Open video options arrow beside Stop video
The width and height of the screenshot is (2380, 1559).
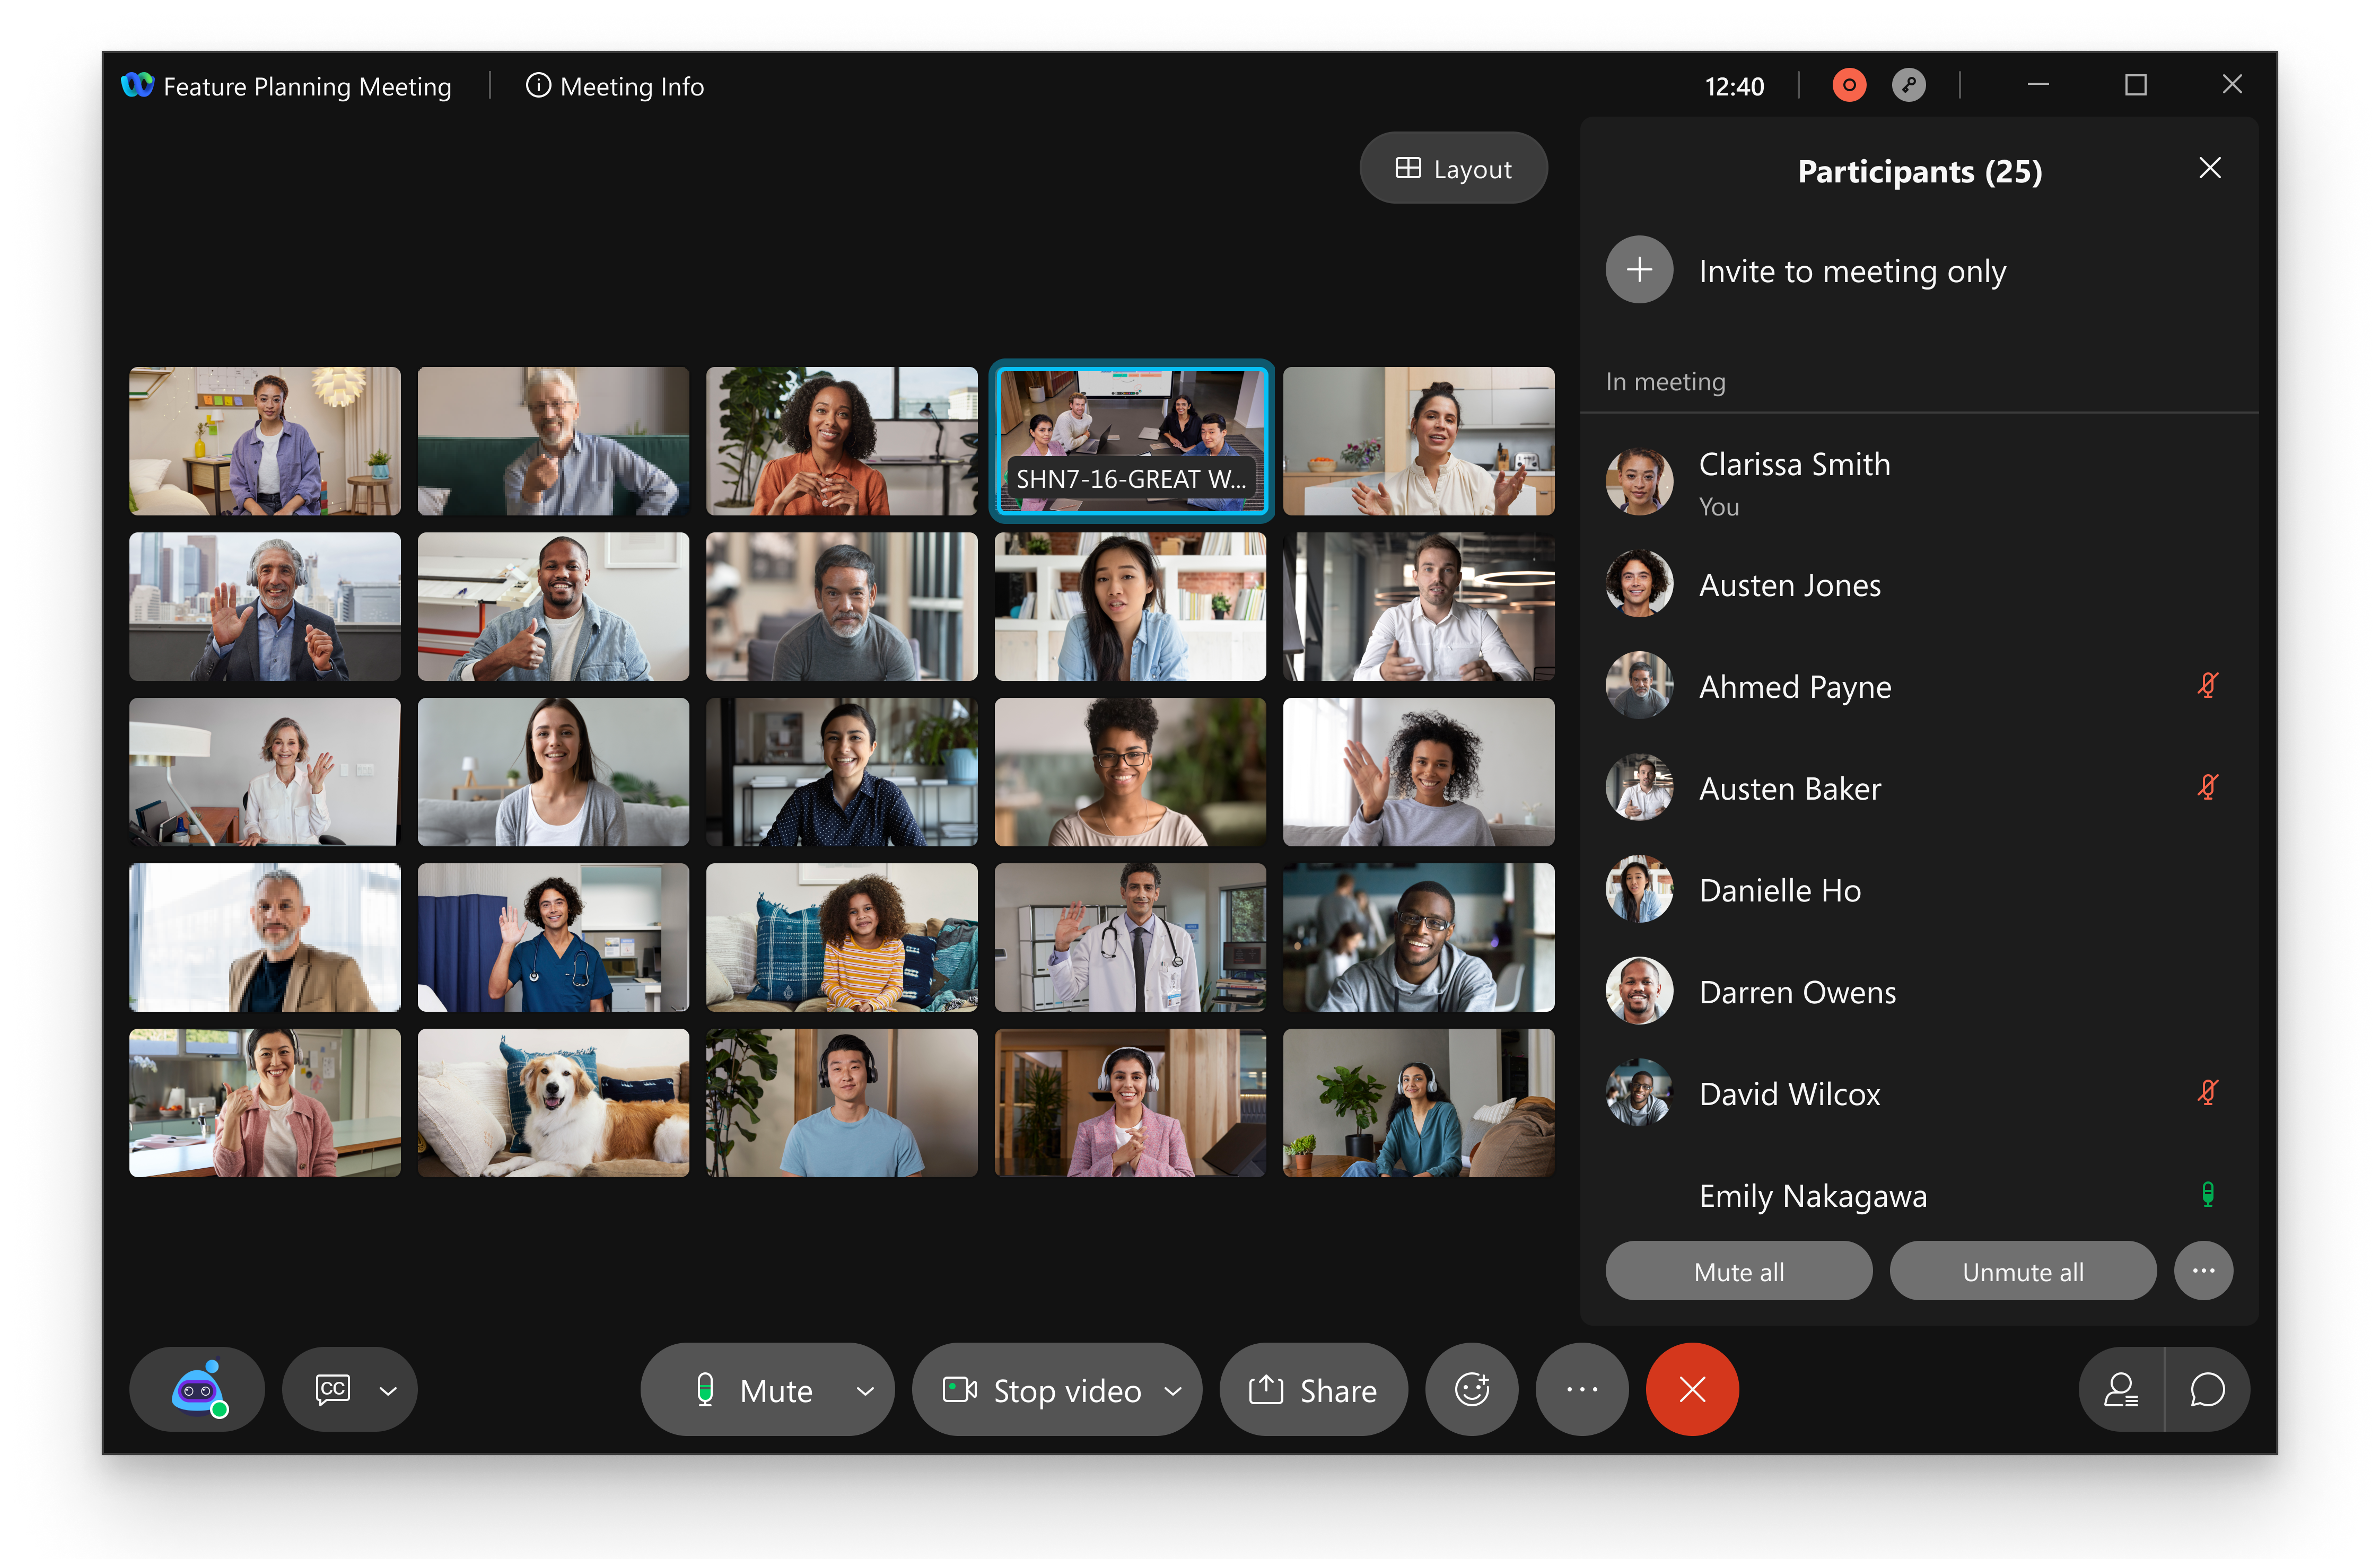tap(1173, 1390)
